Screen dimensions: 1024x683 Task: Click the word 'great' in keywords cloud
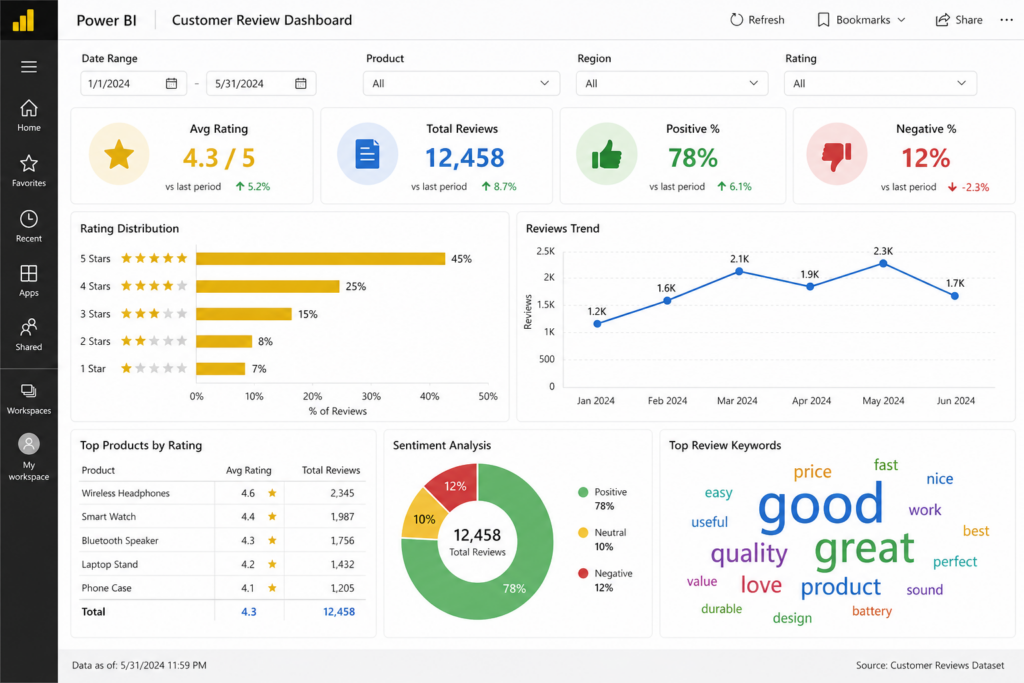coord(864,550)
